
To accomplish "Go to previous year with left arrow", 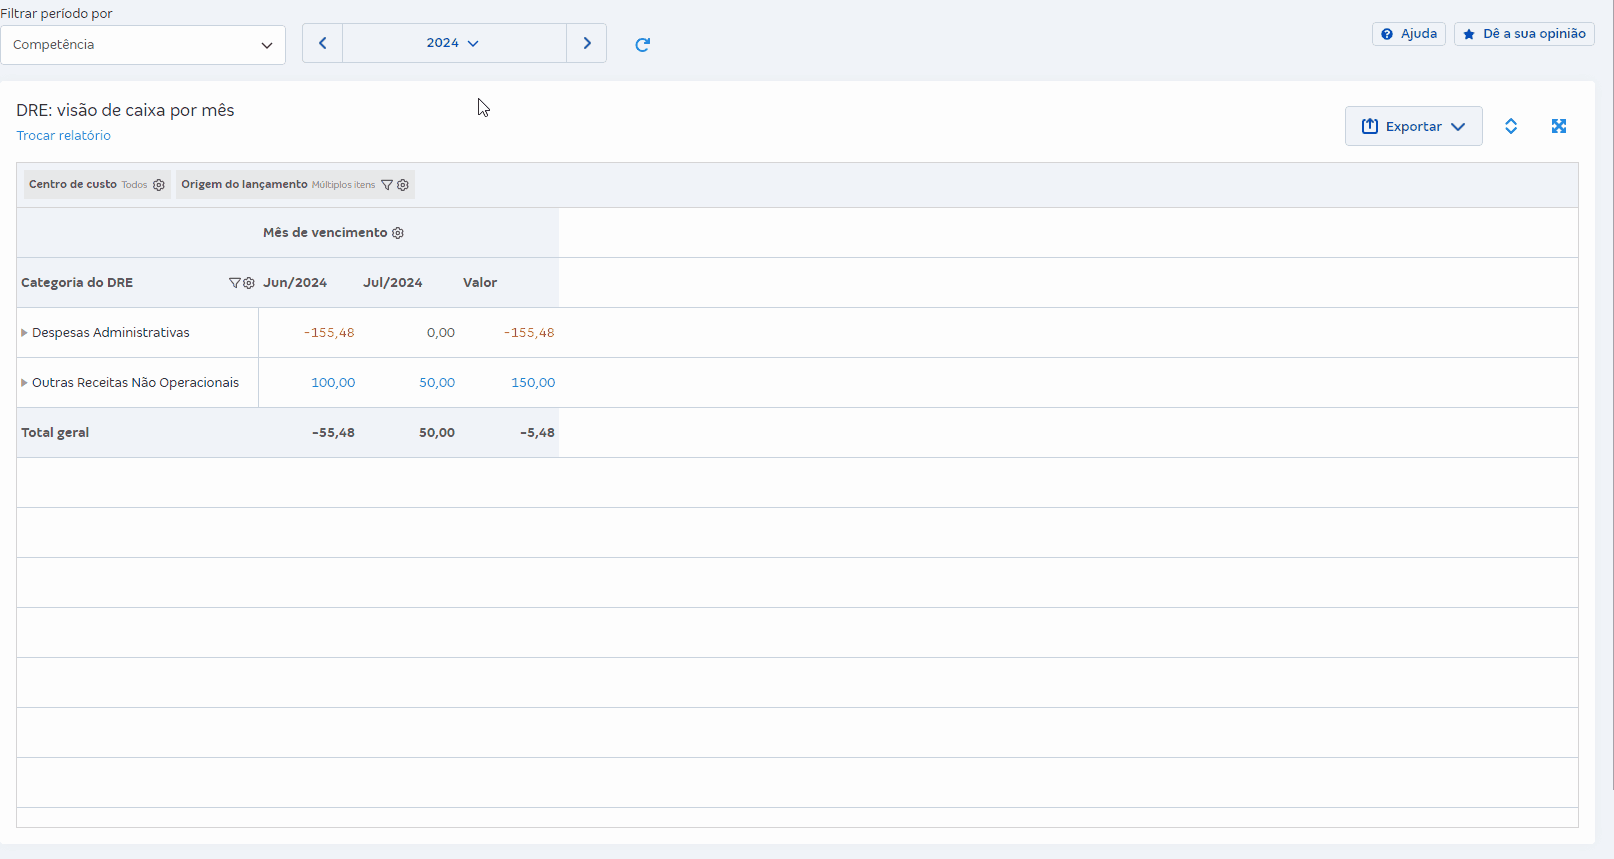I will click(322, 43).
